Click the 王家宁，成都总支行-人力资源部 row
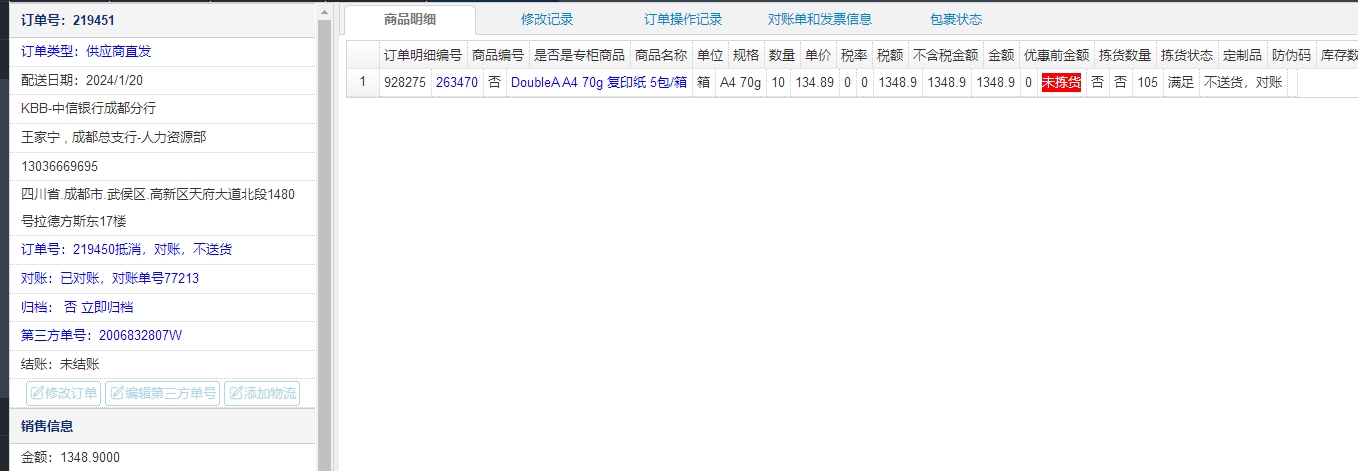This screenshot has width=1358, height=471. pos(163,137)
